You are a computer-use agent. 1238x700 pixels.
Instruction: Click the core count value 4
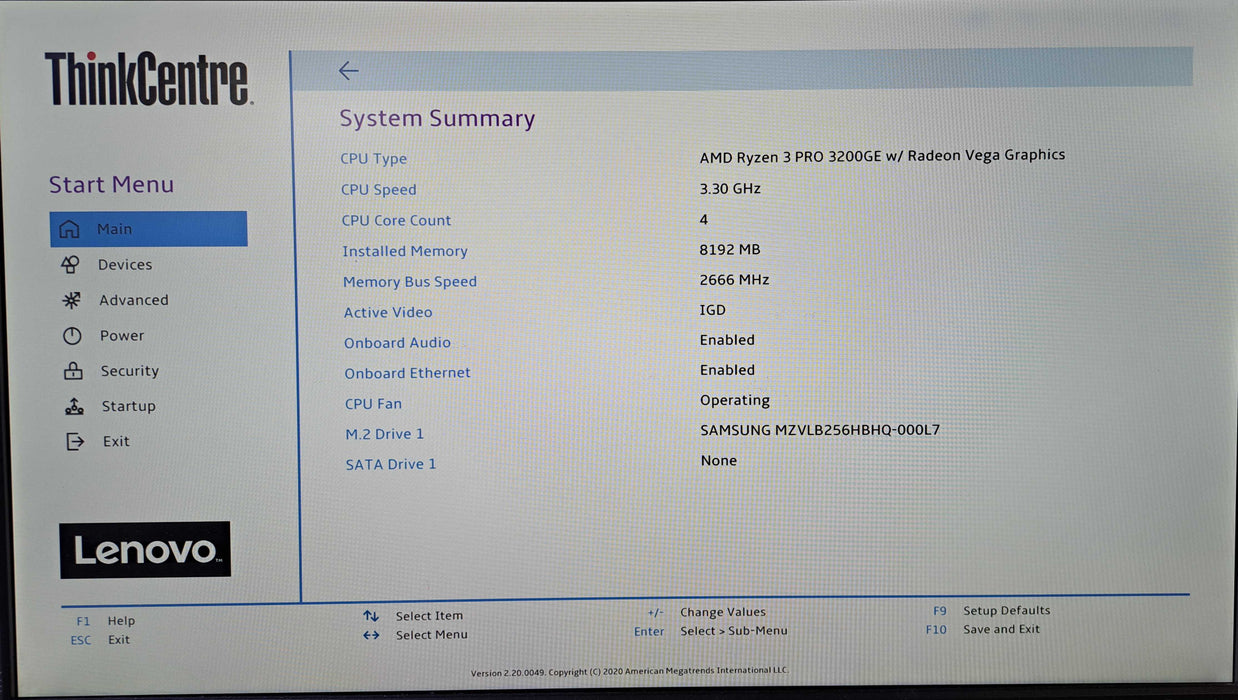coord(704,219)
